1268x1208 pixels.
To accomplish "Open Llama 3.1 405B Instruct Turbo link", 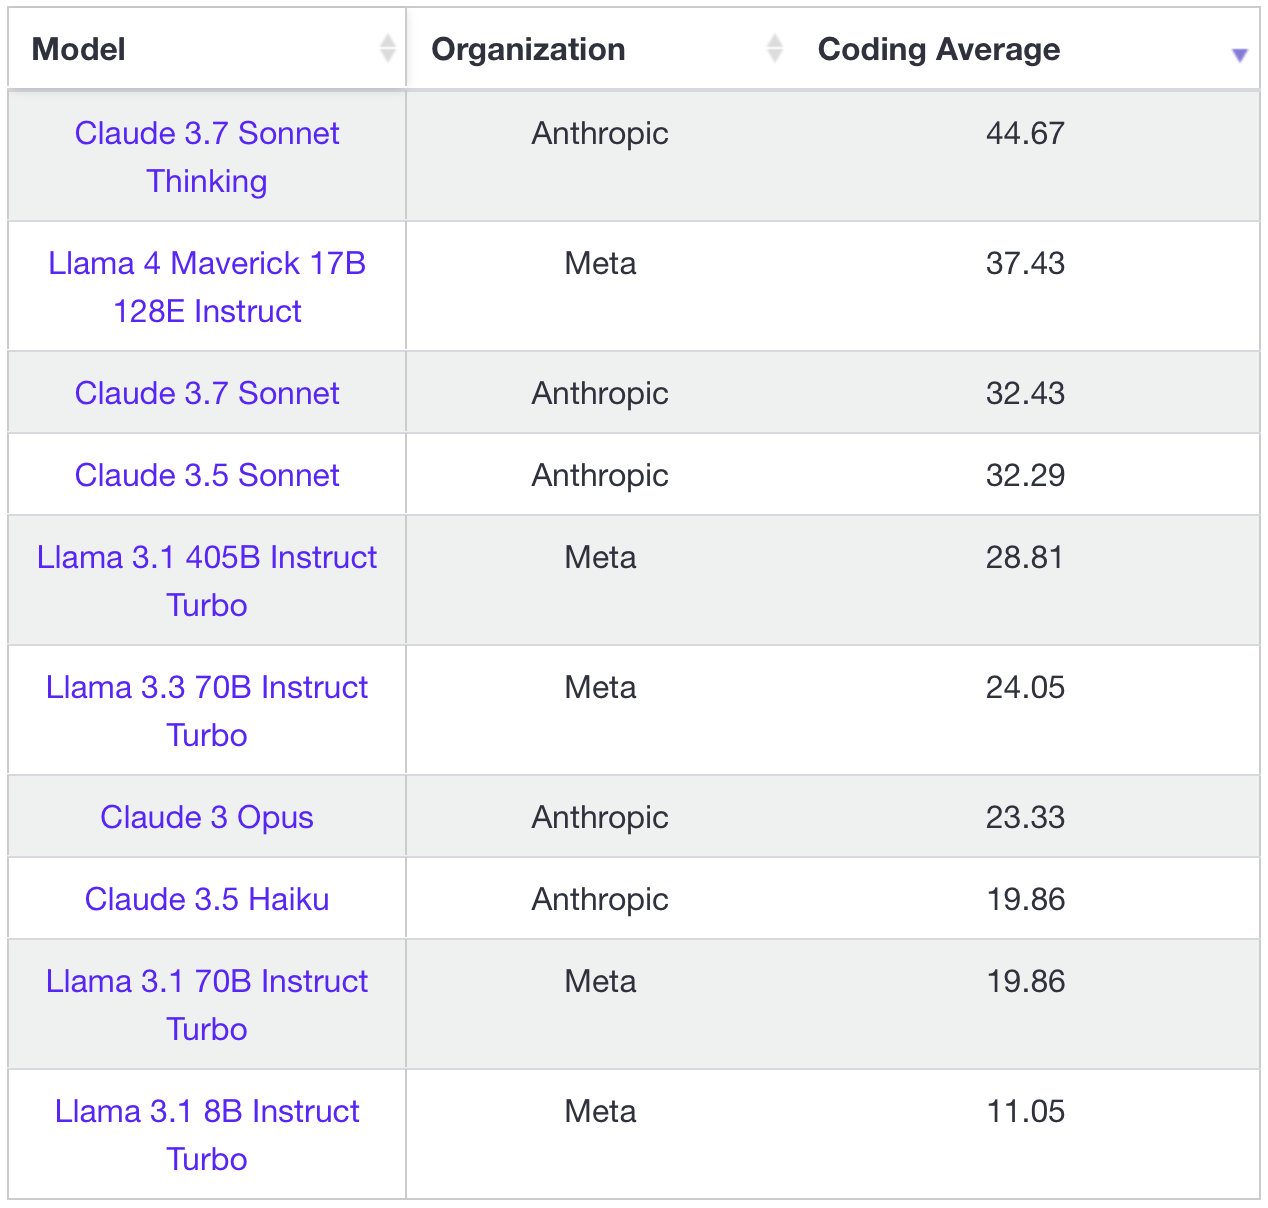I will pos(207,581).
